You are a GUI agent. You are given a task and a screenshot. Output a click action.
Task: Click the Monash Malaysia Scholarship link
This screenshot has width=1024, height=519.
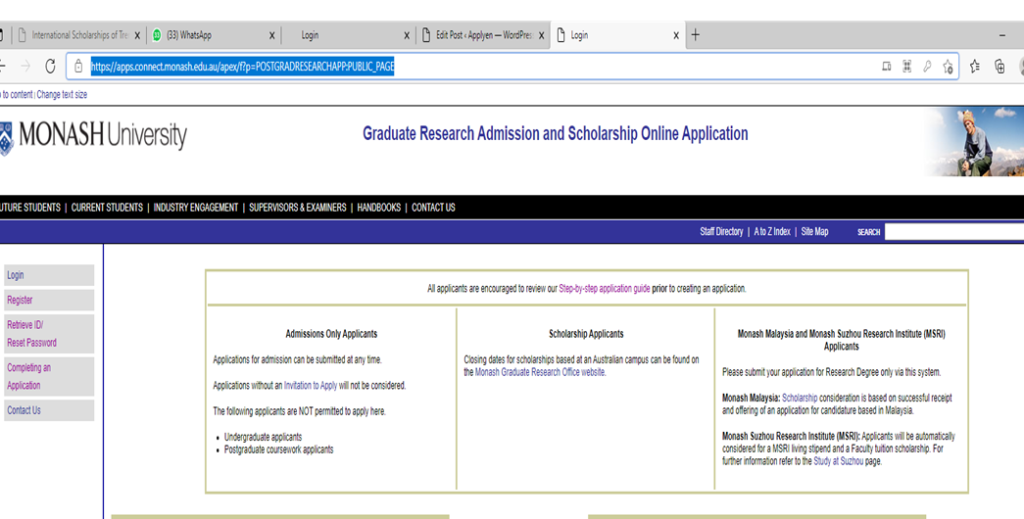pyautogui.click(x=799, y=398)
